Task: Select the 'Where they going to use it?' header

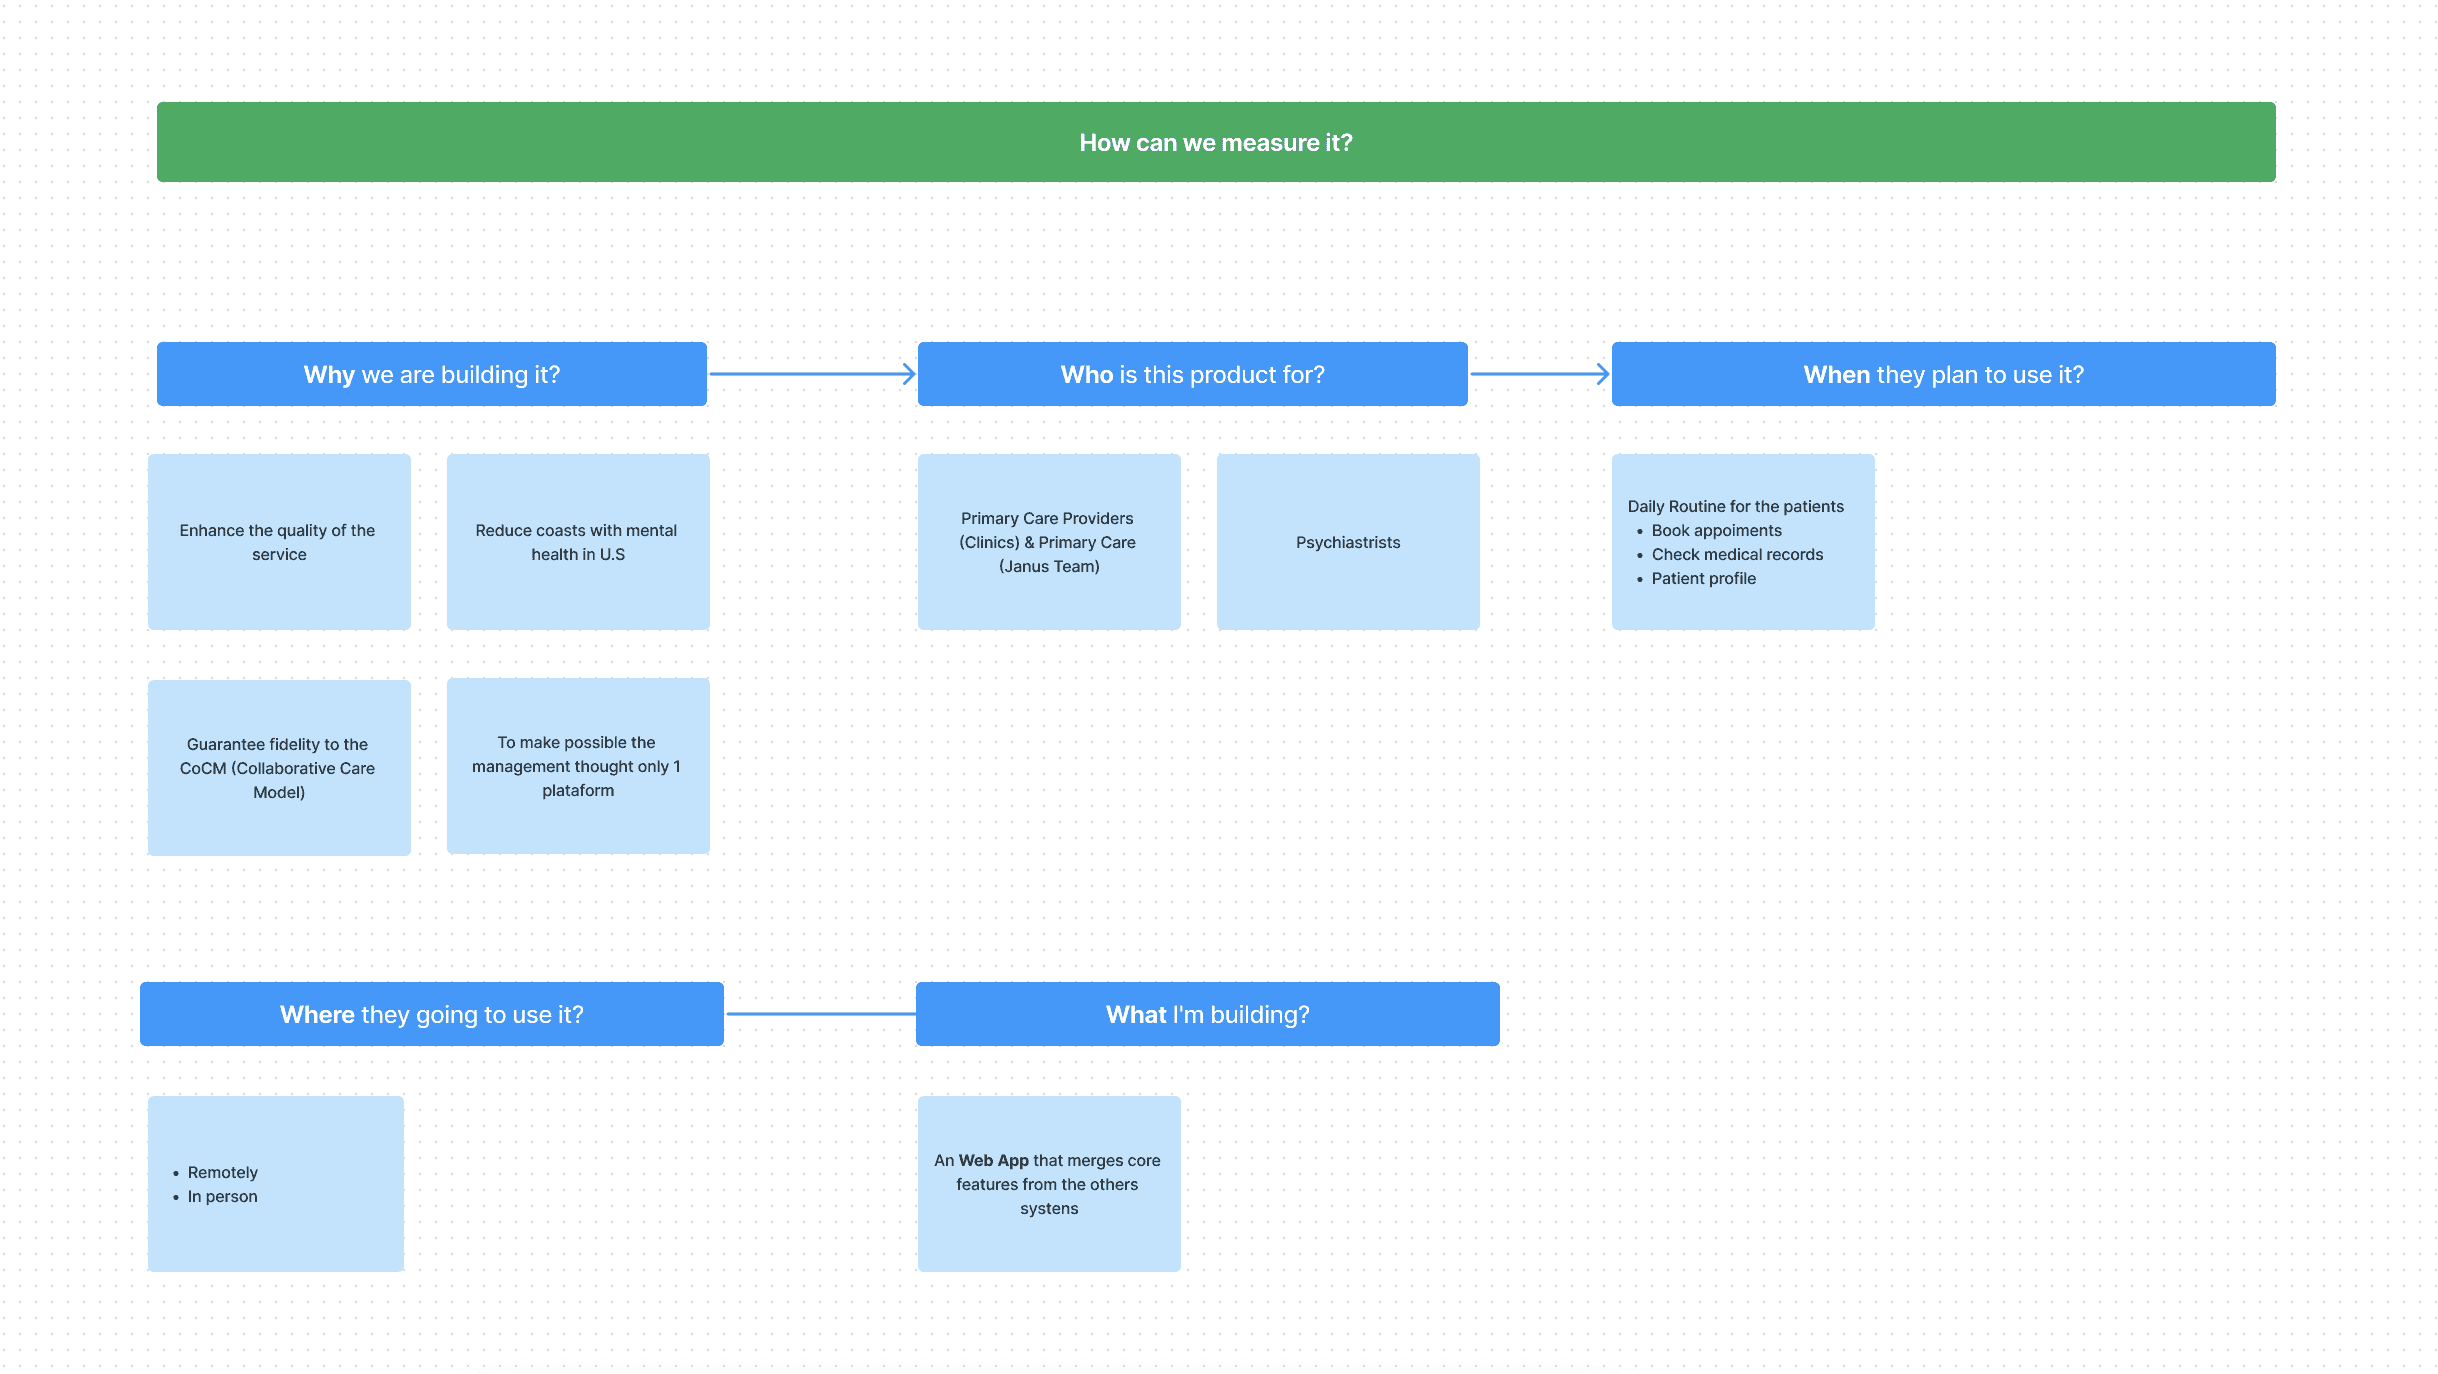Action: [431, 1014]
